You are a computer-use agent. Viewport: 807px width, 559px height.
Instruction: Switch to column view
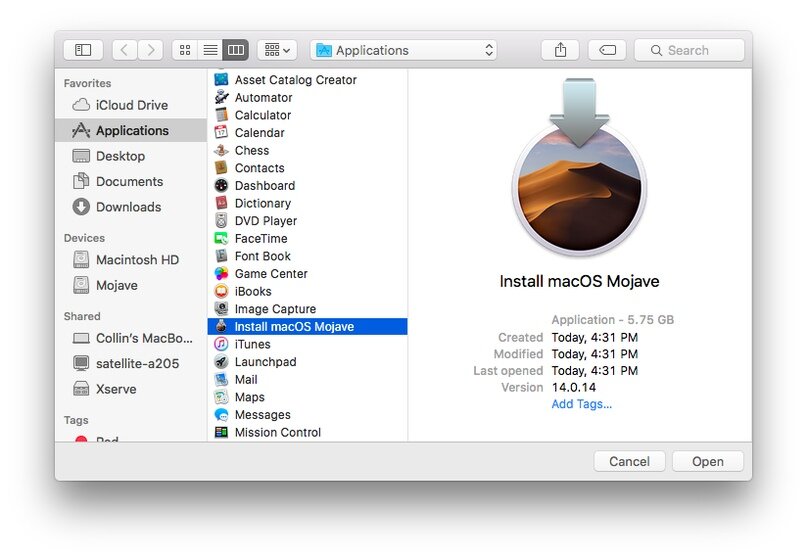click(x=236, y=50)
